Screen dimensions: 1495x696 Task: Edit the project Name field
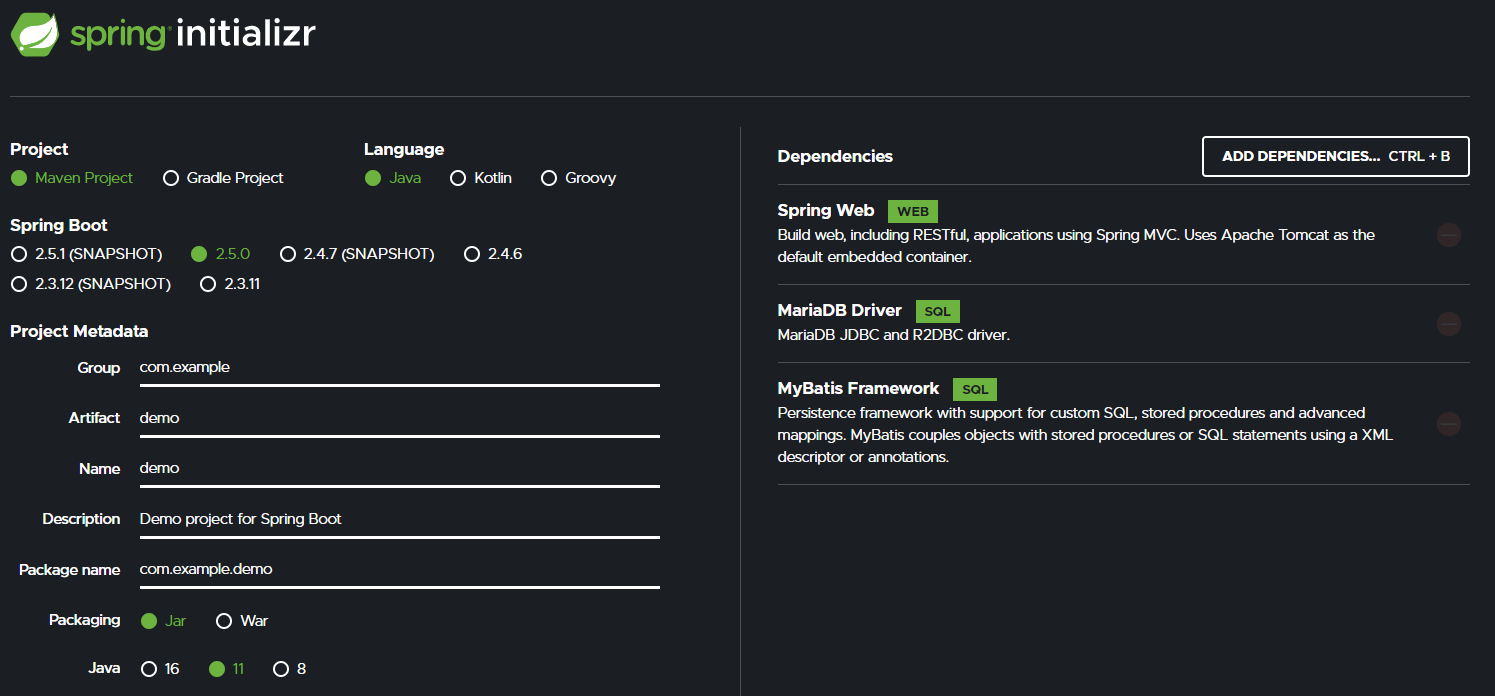pos(400,468)
